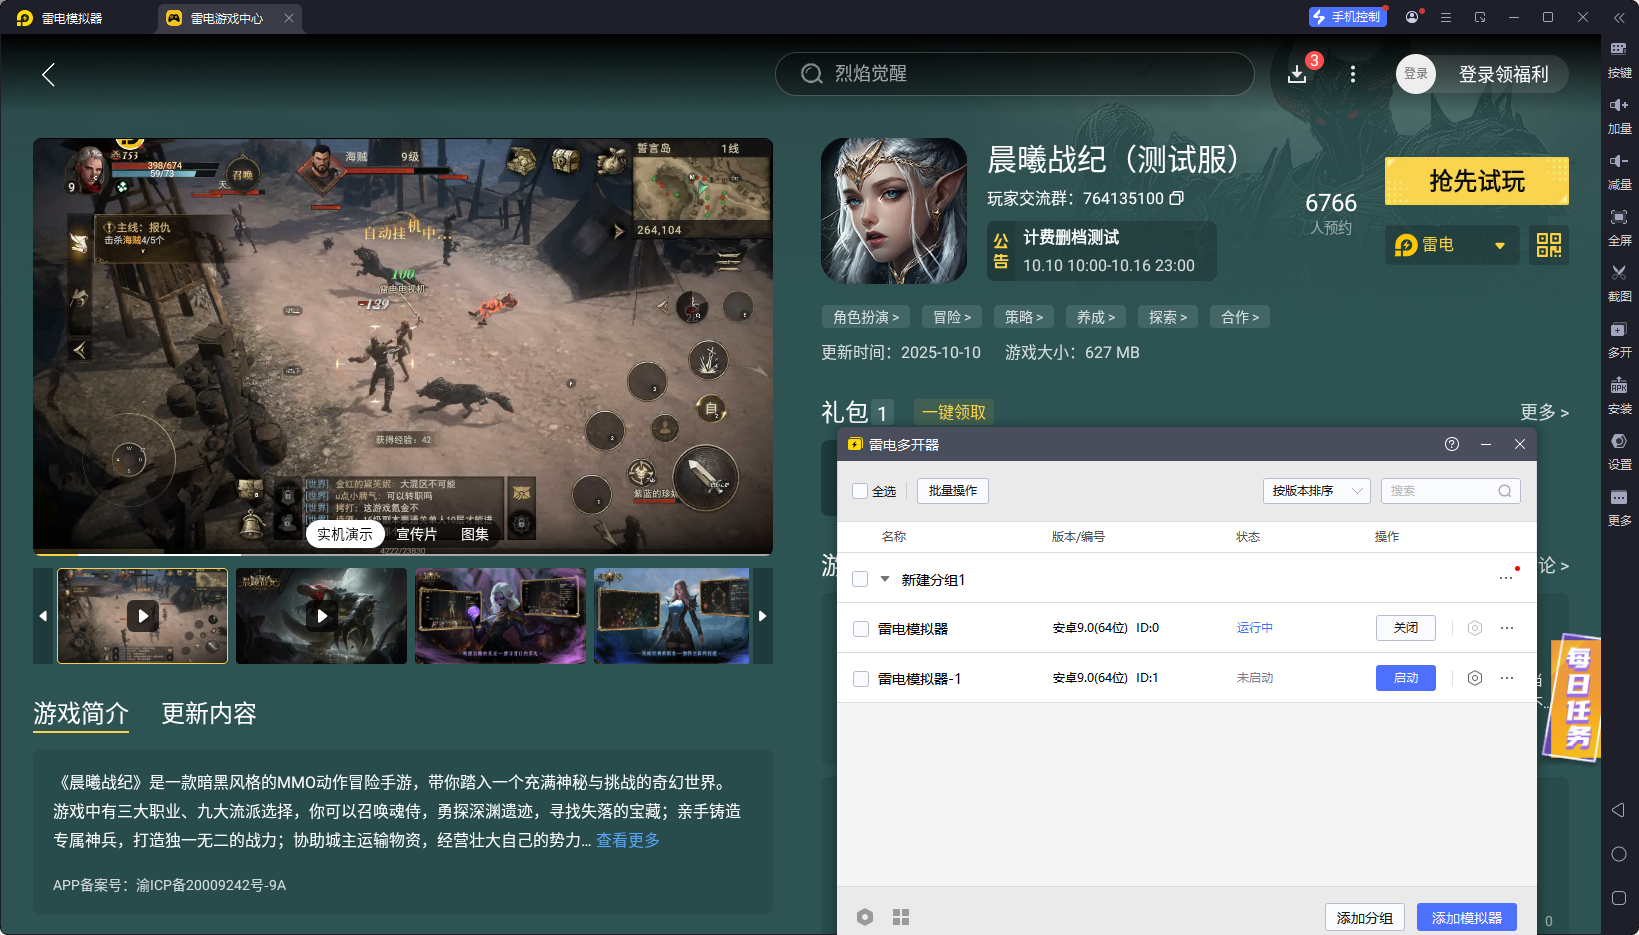Image resolution: width=1639 pixels, height=935 pixels.
Task: Click the Android back triangle button
Action: tap(1619, 810)
